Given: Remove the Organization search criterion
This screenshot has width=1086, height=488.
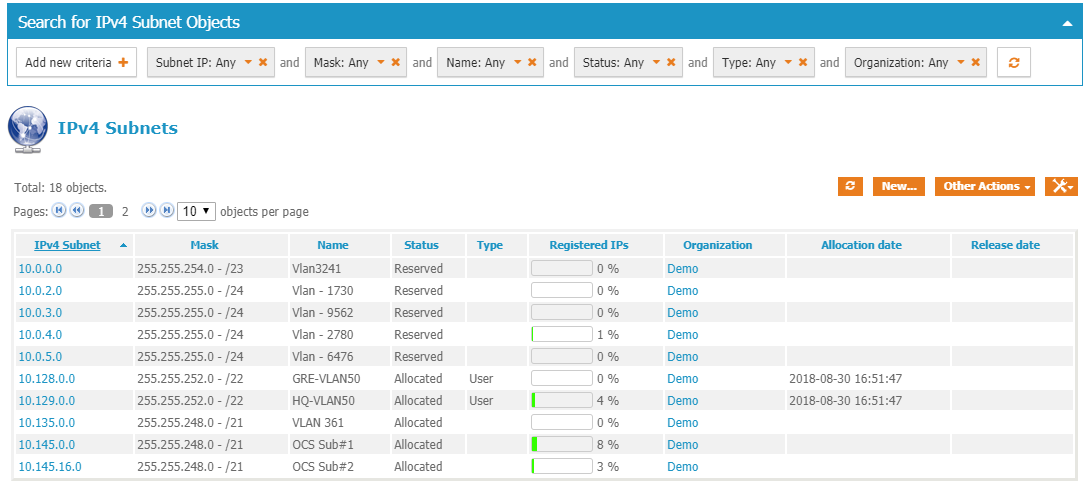Looking at the screenshot, I should (x=975, y=62).
